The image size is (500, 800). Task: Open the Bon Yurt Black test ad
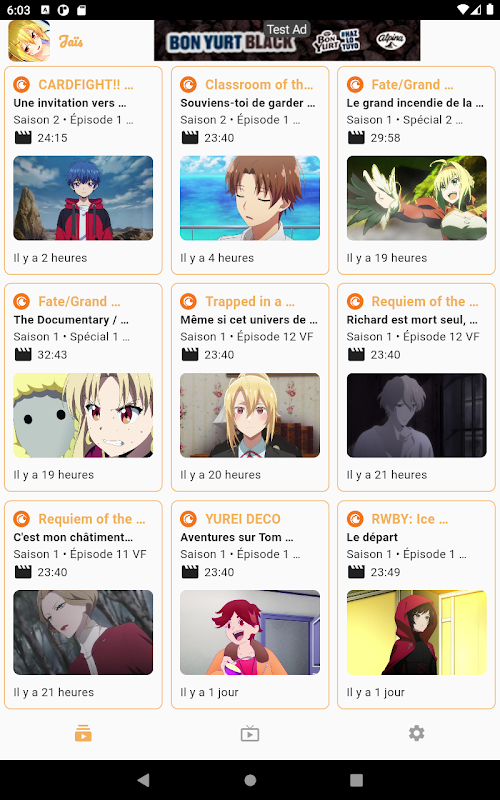287,41
